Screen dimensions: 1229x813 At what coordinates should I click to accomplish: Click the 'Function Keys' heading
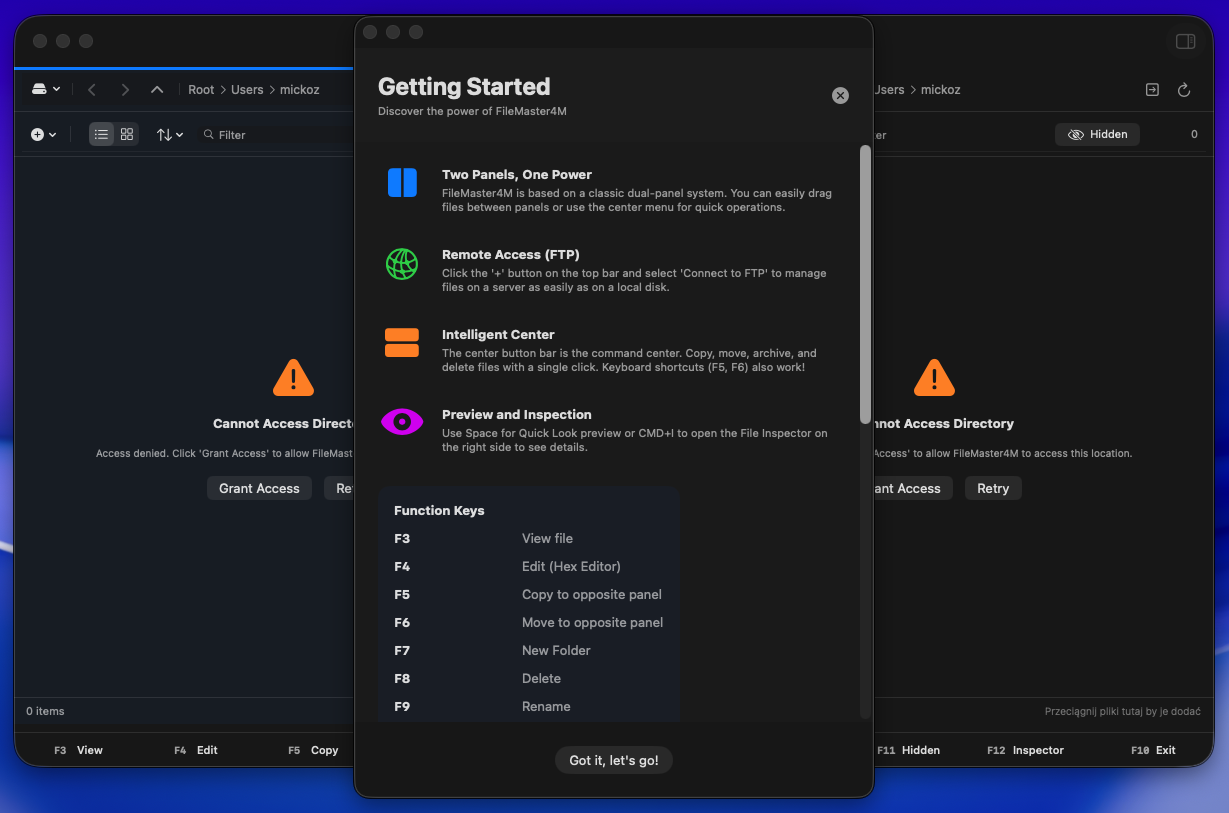coord(439,510)
